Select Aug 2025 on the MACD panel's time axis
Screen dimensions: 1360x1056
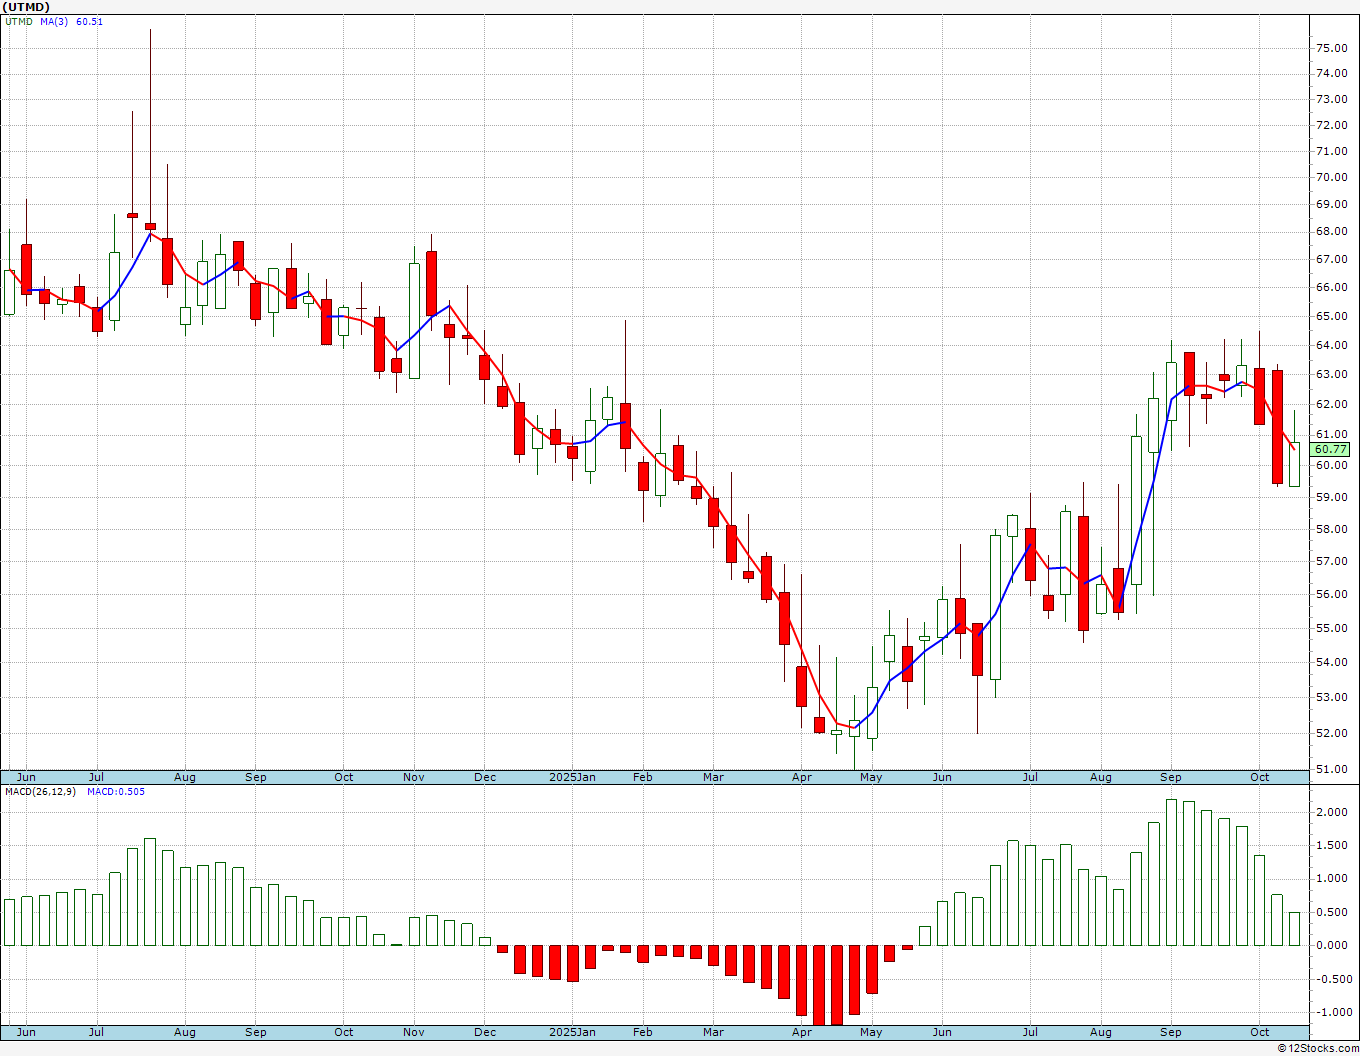point(1101,1032)
